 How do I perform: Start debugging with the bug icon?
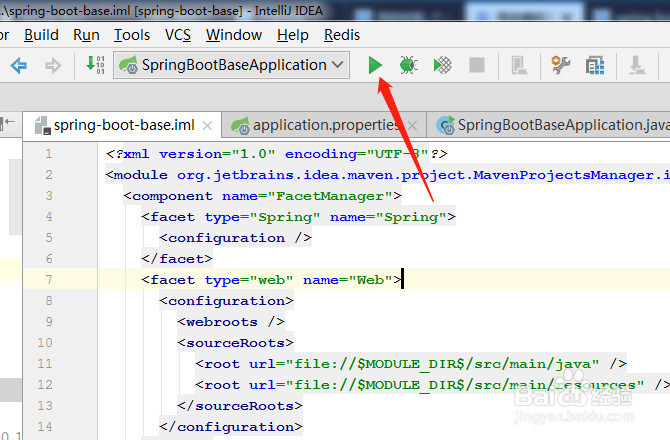[408, 65]
